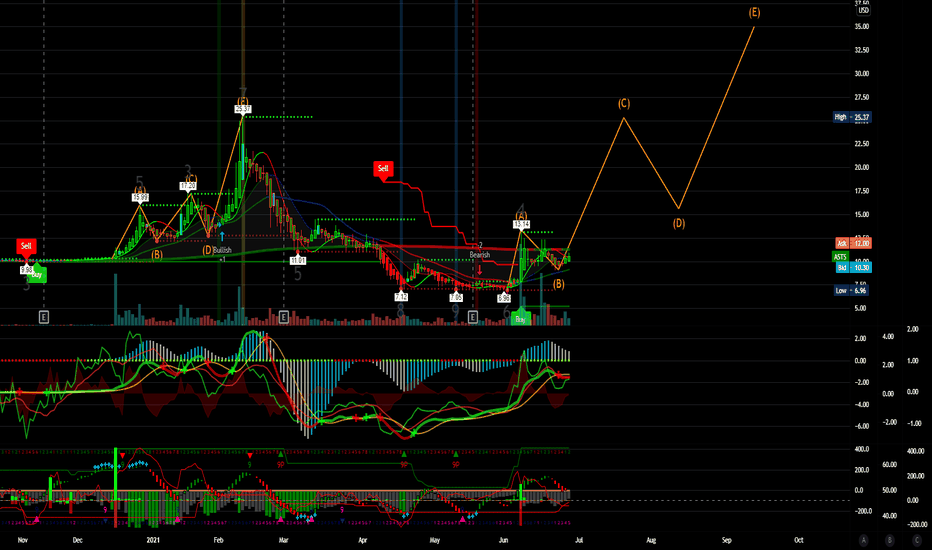Image resolution: width=932 pixels, height=550 pixels.
Task: Click the Feb label on time axis
Action: pos(218,540)
